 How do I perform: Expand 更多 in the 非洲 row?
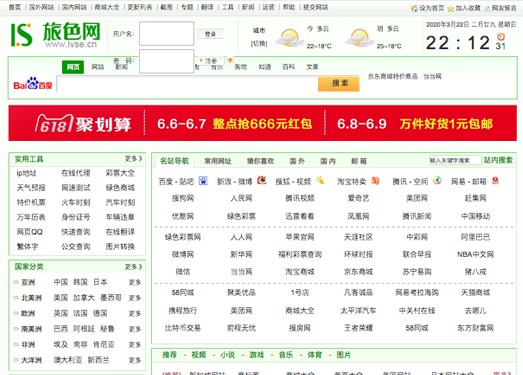point(135,344)
